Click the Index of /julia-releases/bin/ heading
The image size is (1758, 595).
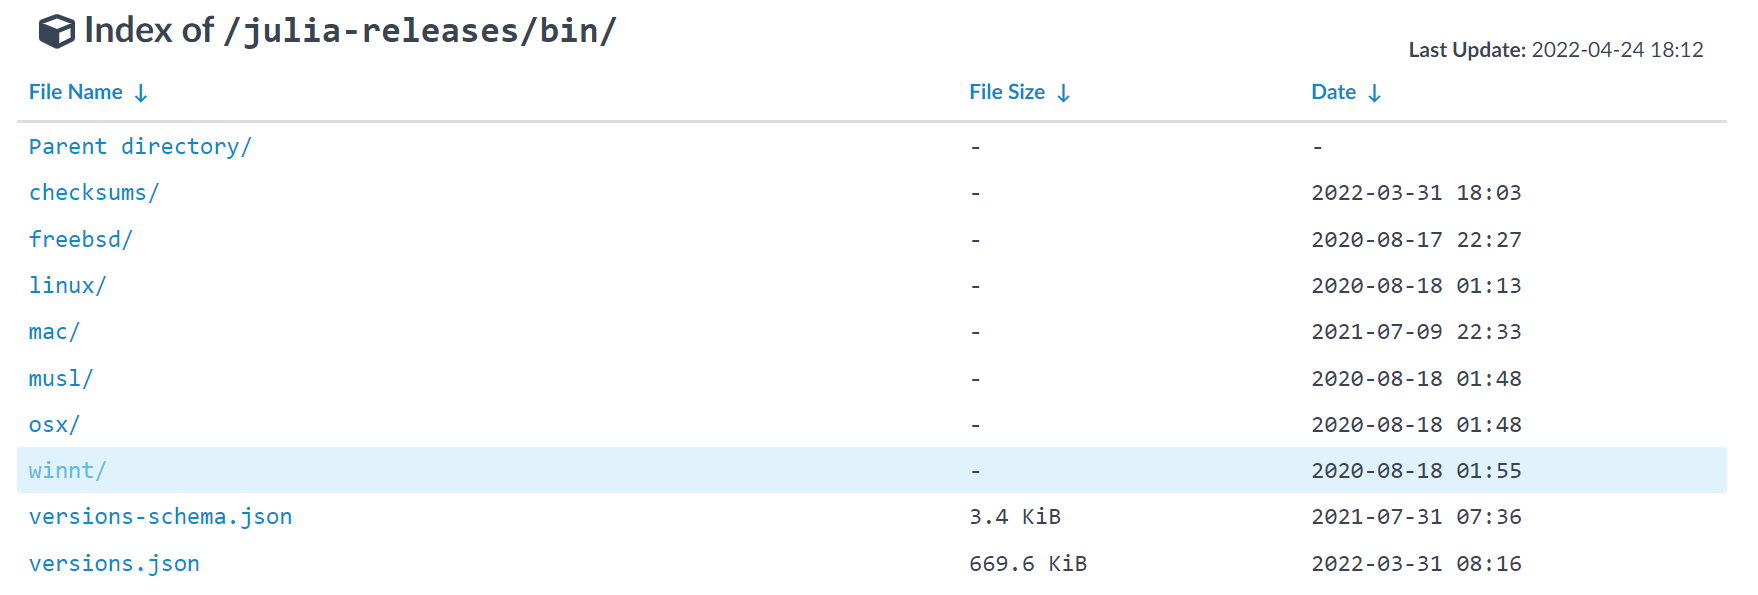point(350,31)
